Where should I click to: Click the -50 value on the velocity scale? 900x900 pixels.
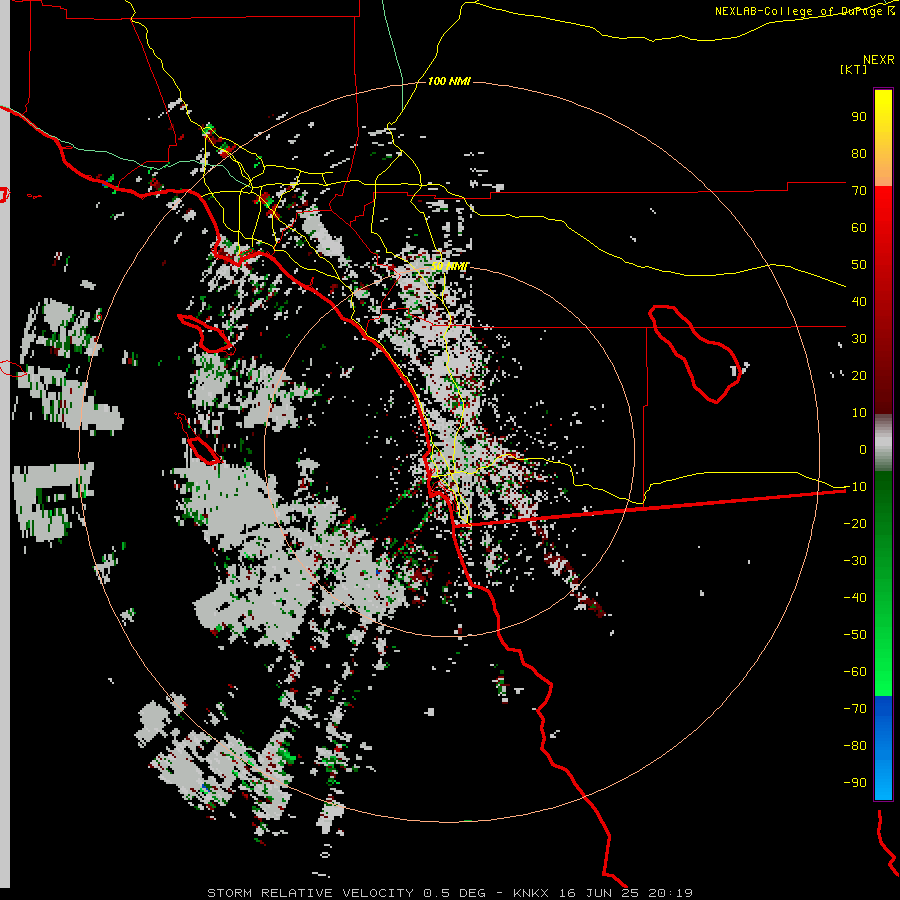[x=855, y=635]
